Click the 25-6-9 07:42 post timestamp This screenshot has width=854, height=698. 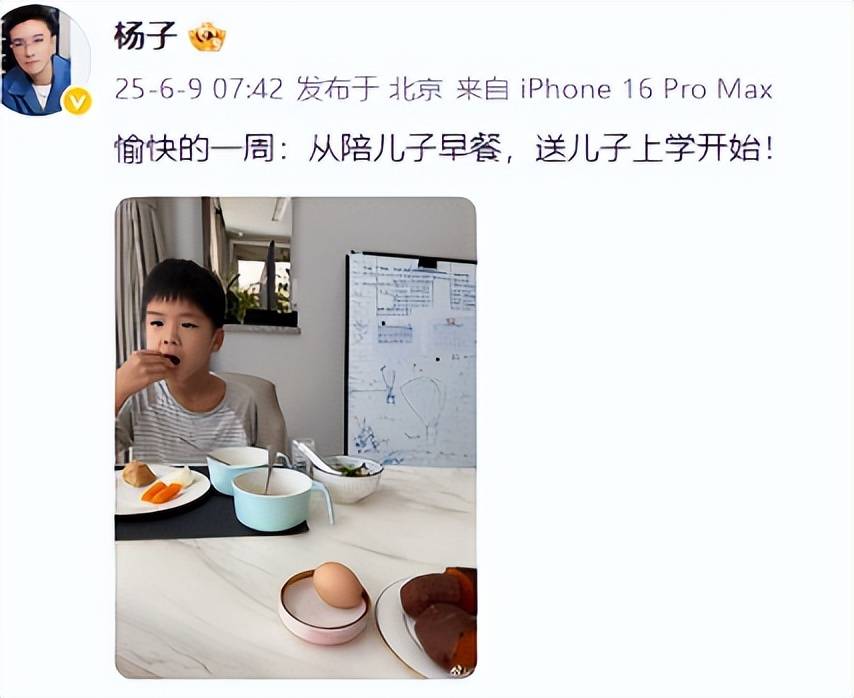pos(199,89)
